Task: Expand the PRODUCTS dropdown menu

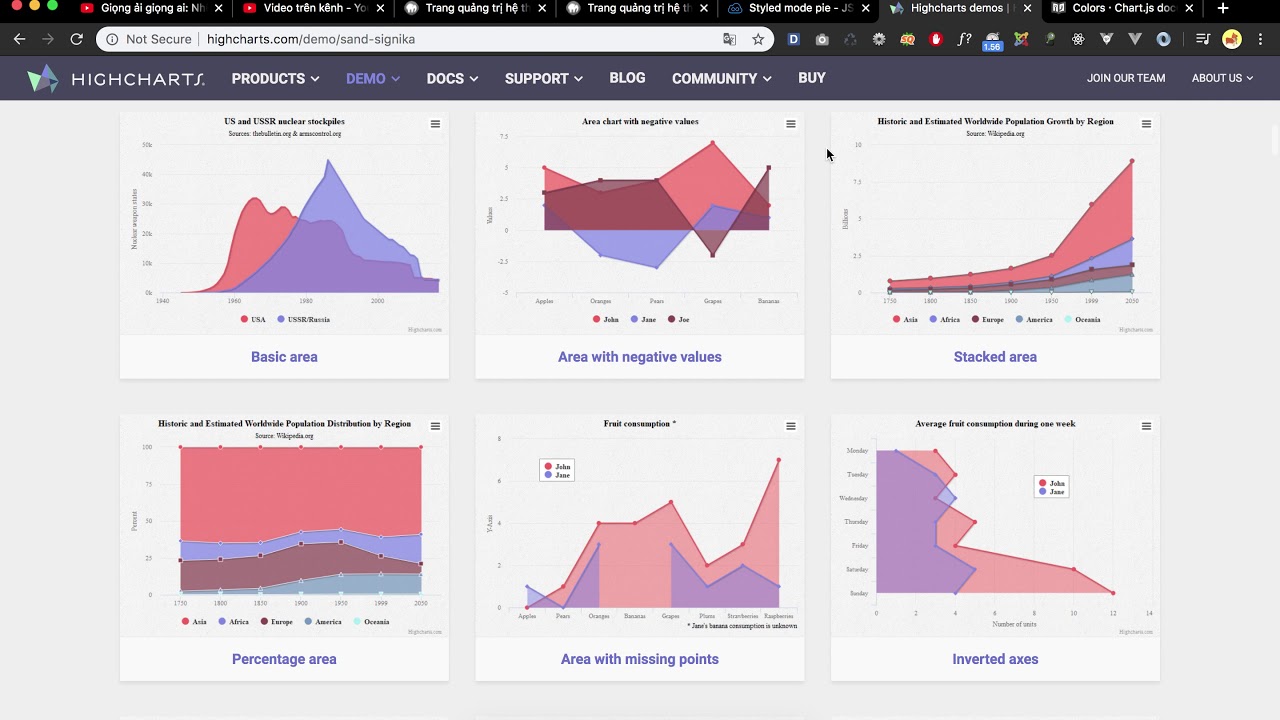Action: click(x=275, y=78)
